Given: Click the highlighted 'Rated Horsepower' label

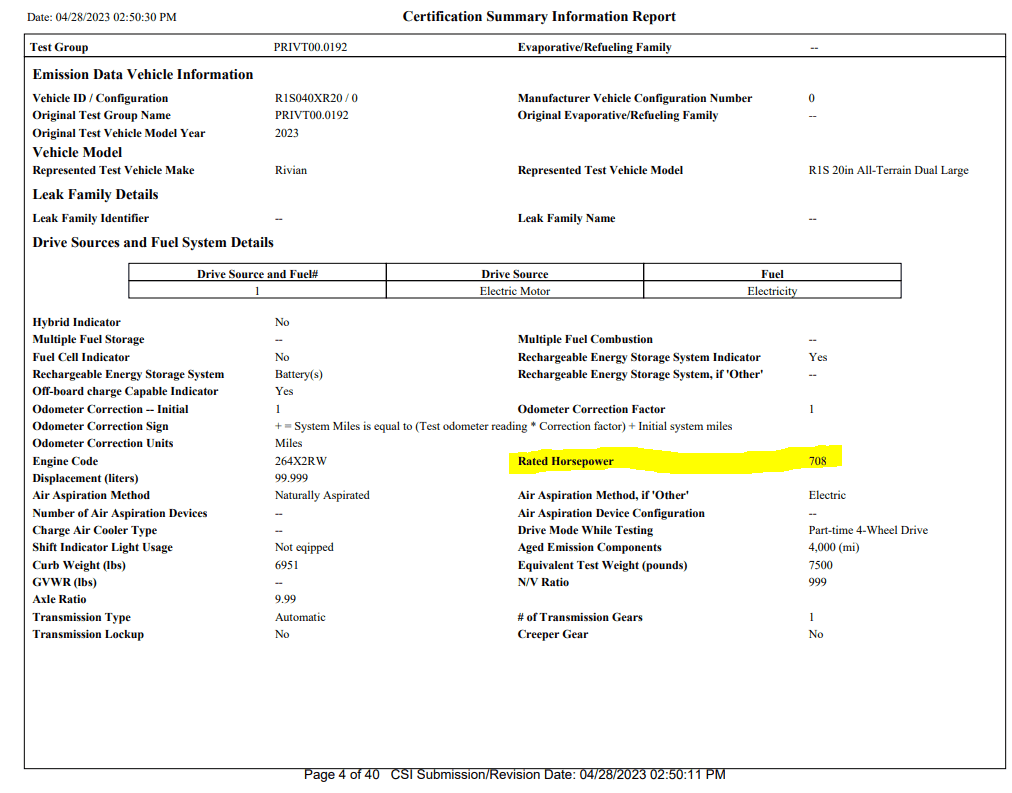Looking at the screenshot, I should pyautogui.click(x=565, y=461).
